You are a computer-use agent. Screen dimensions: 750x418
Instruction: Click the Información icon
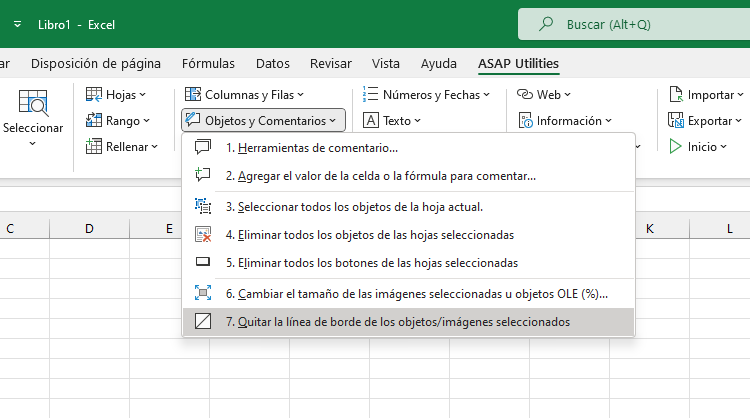tap(525, 121)
